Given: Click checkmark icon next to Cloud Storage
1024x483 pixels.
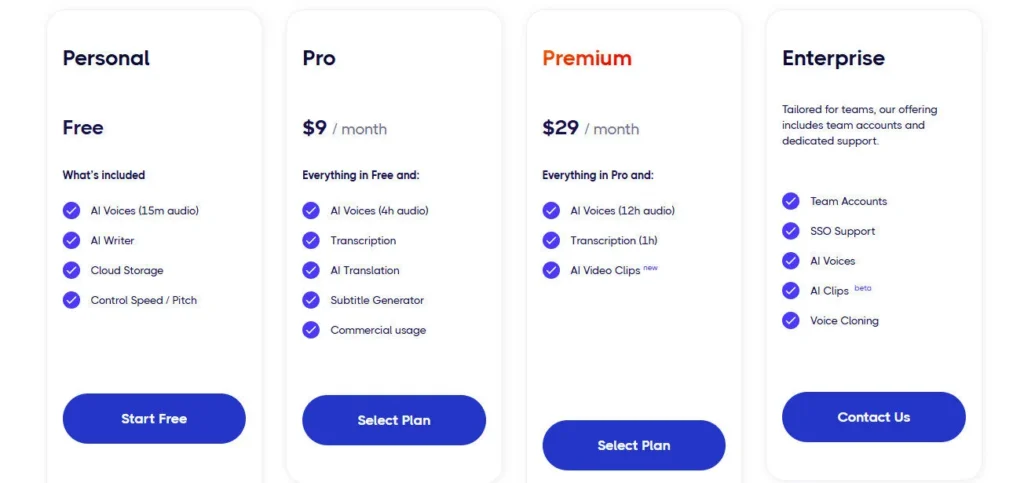Looking at the screenshot, I should (71, 270).
